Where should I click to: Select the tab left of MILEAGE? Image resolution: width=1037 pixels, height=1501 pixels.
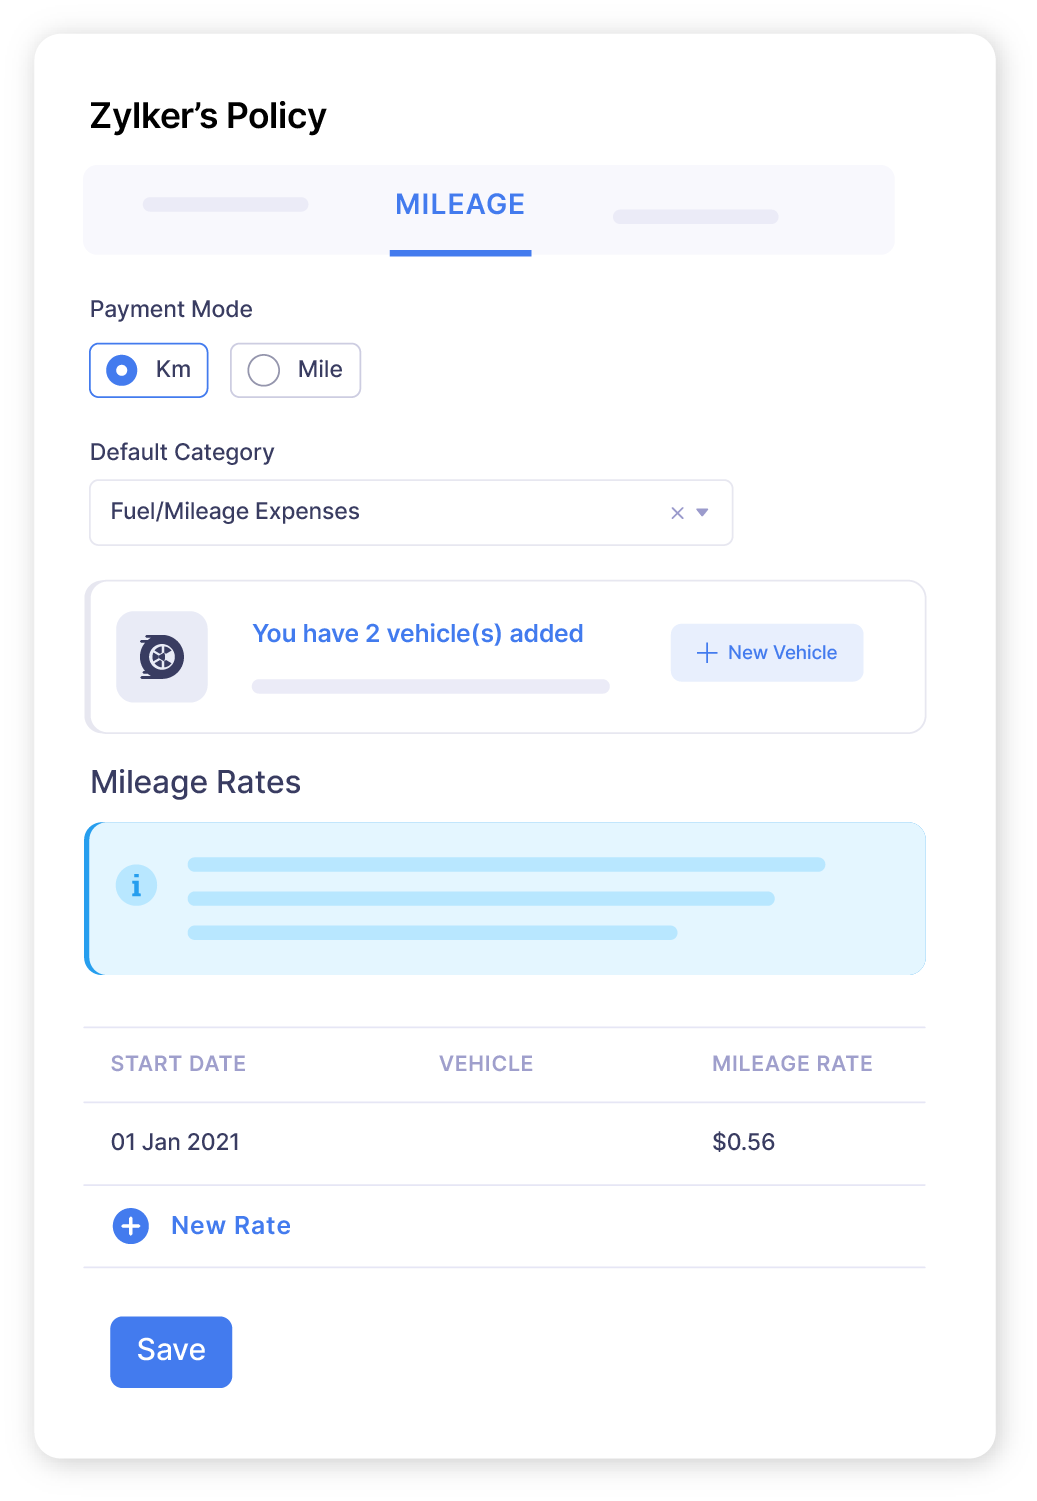click(225, 204)
